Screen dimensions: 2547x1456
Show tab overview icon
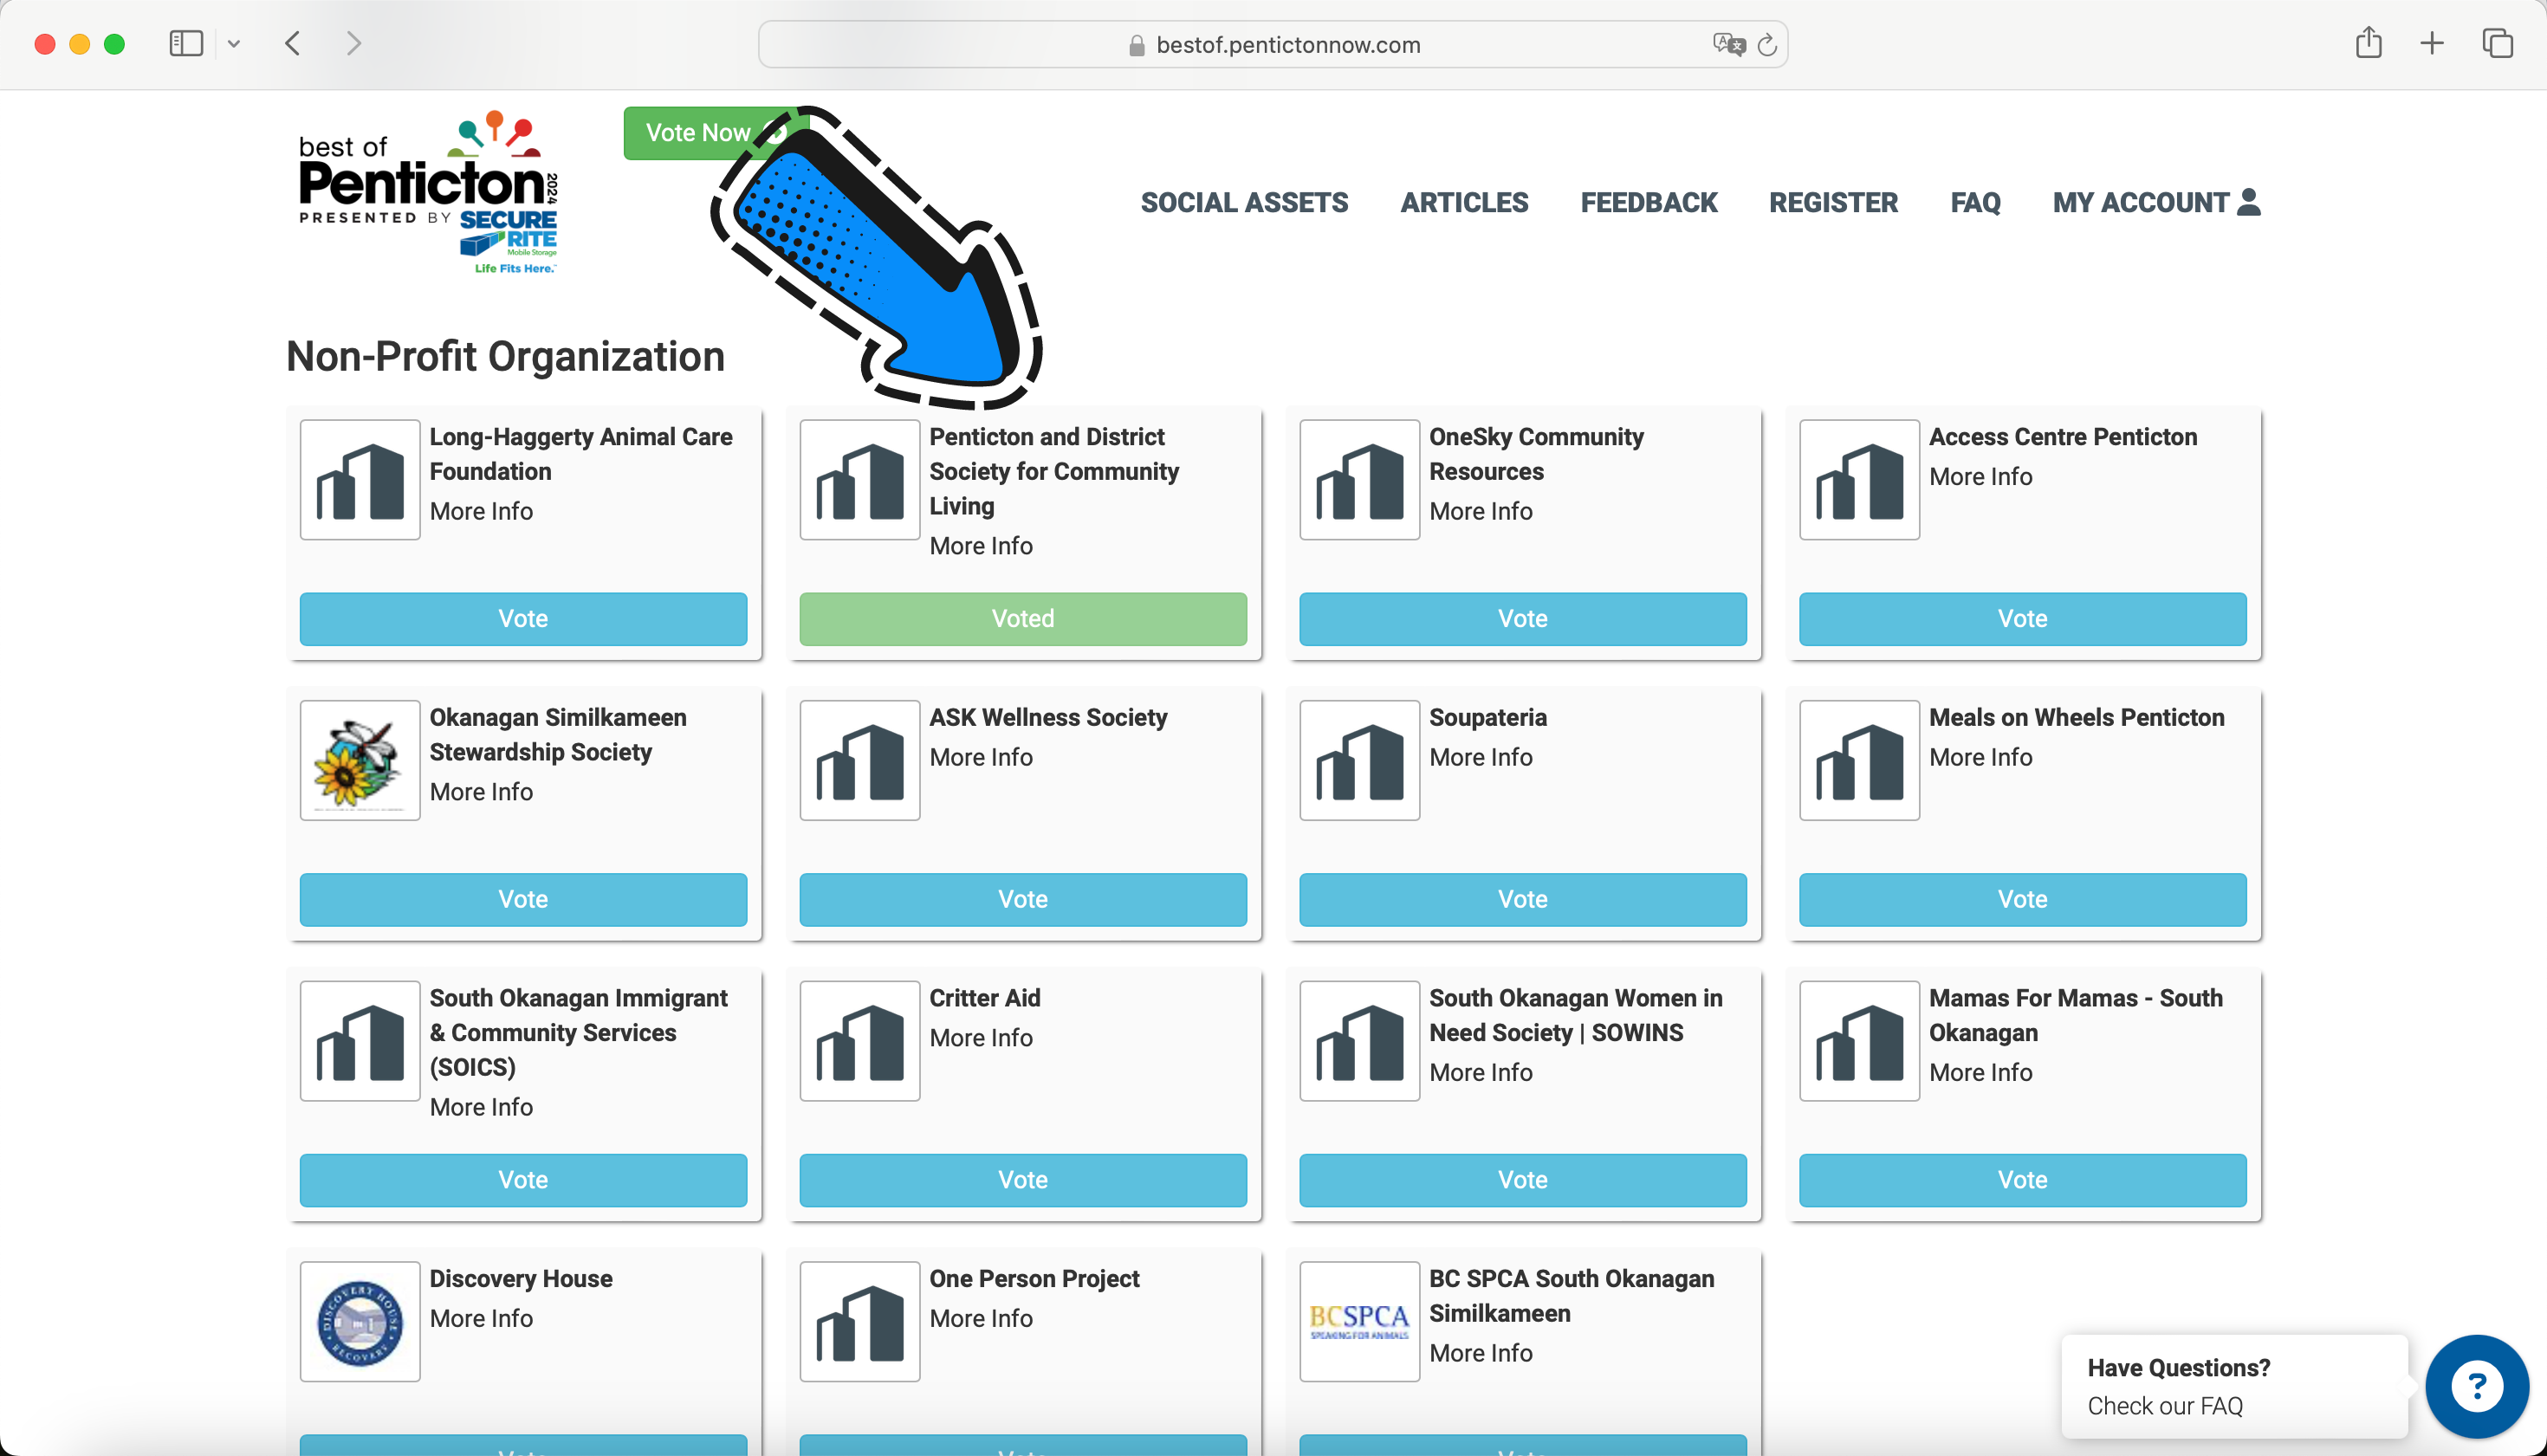pos(2497,43)
